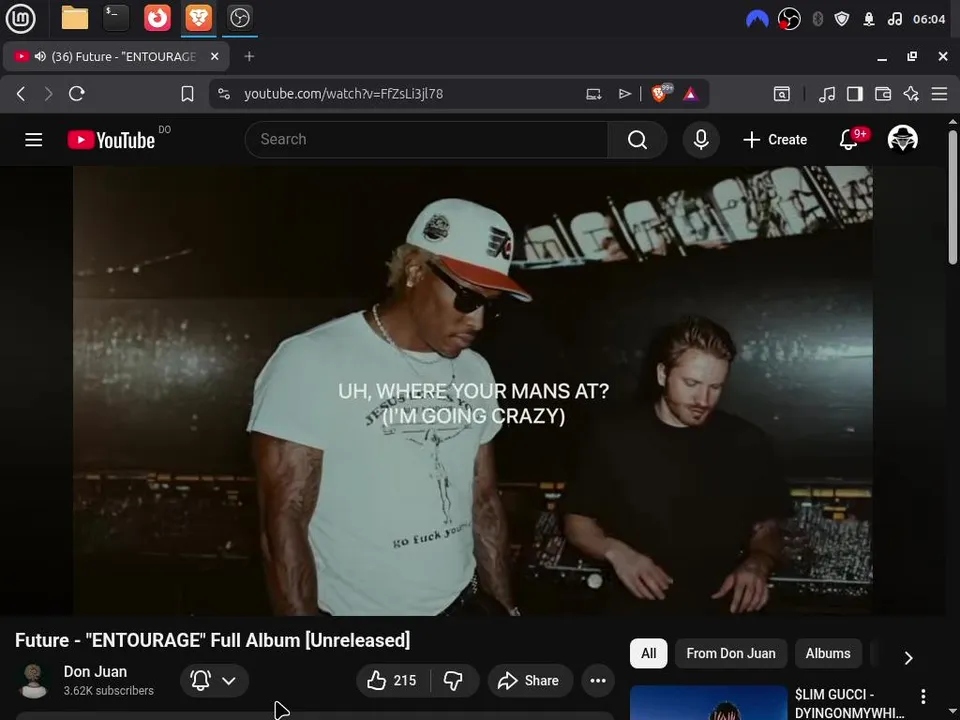Select the From Don Juan chip

(730, 653)
